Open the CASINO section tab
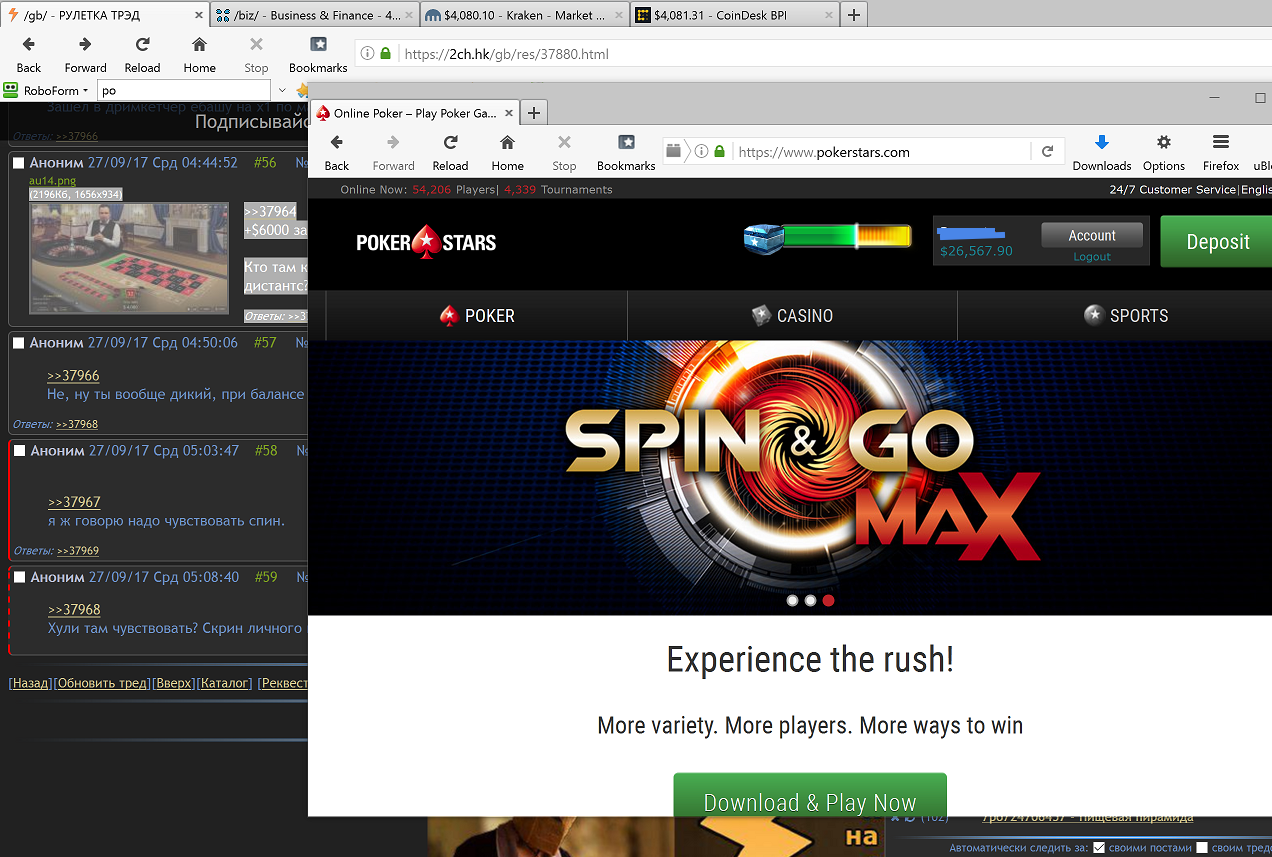The height and width of the screenshot is (857, 1272). tap(792, 316)
